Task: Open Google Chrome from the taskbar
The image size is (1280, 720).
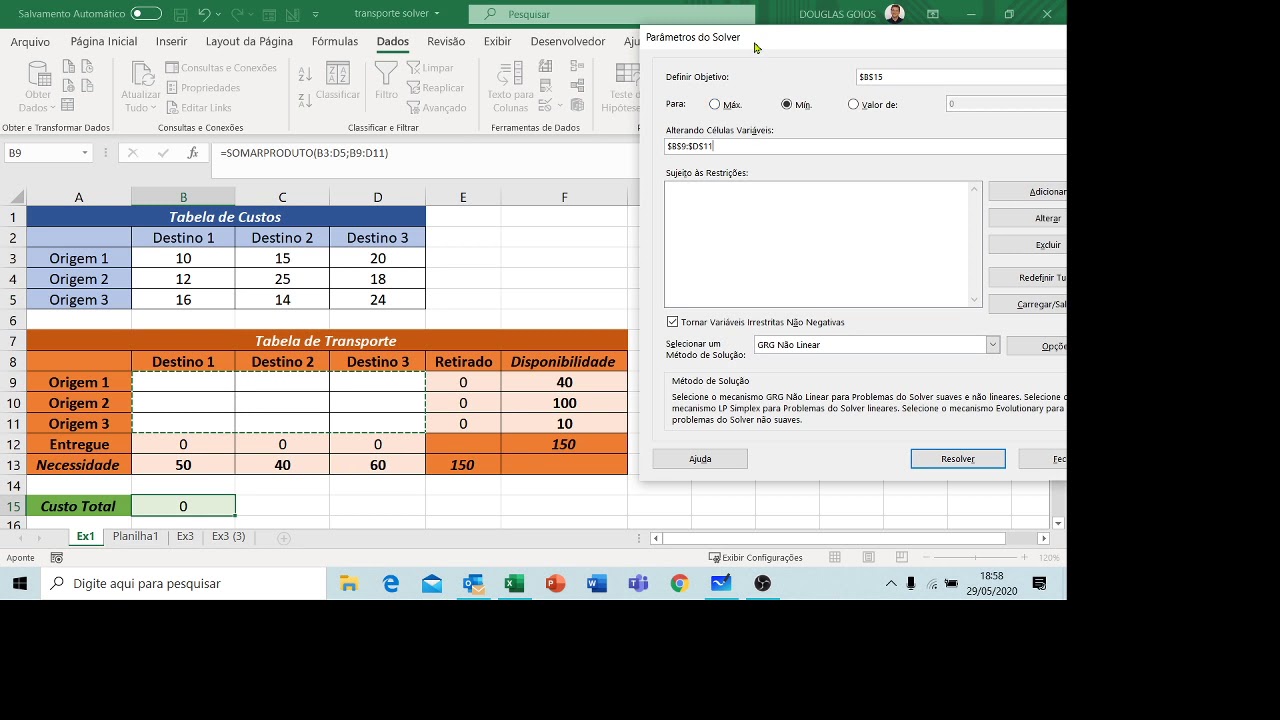Action: pos(680,584)
